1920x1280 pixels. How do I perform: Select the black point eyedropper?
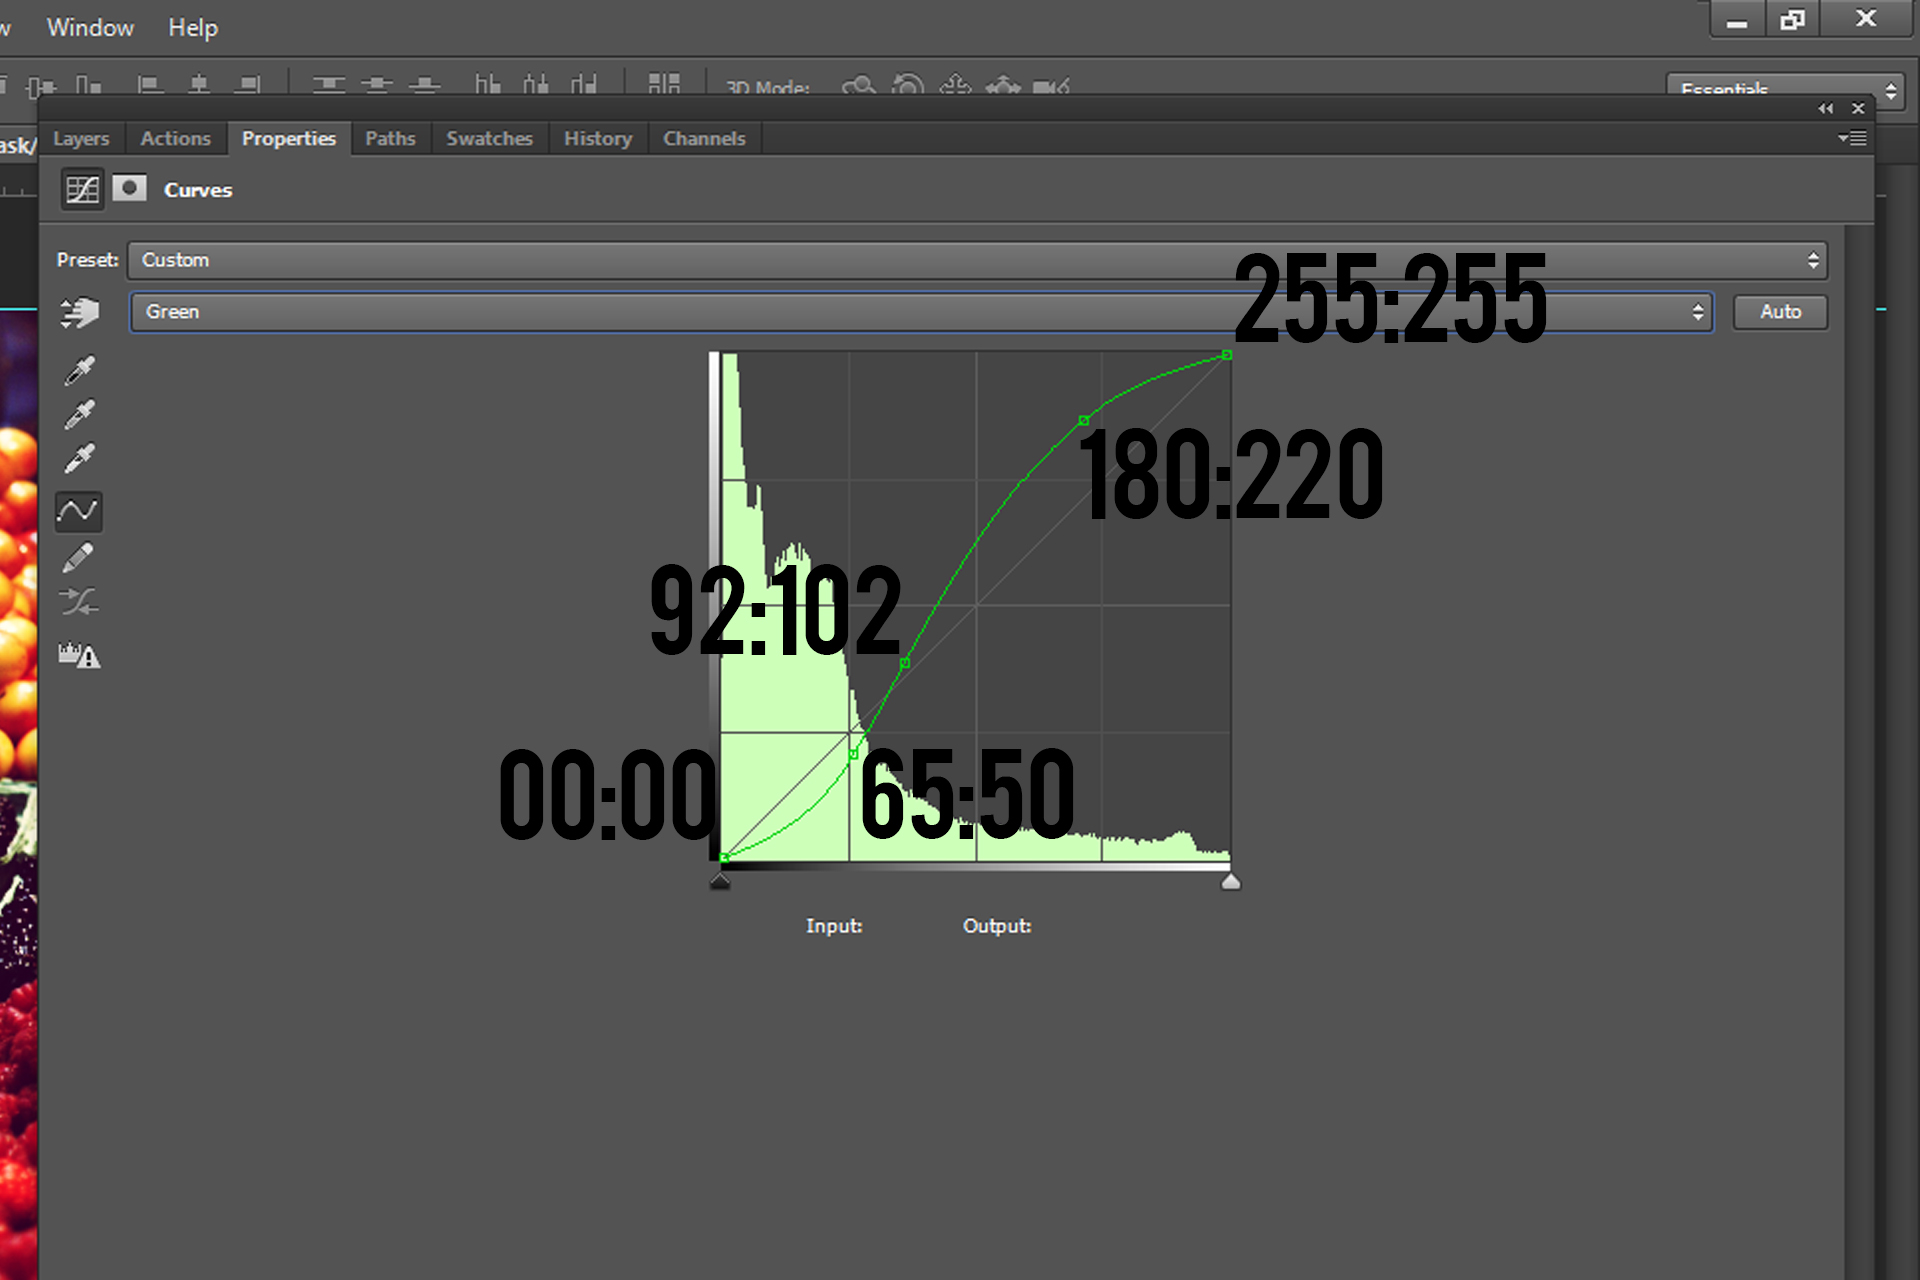(x=79, y=370)
